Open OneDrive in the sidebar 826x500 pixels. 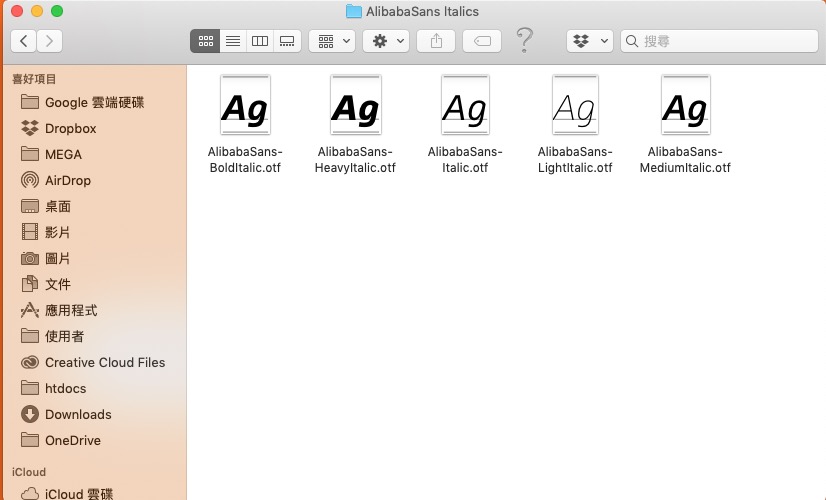click(94, 440)
